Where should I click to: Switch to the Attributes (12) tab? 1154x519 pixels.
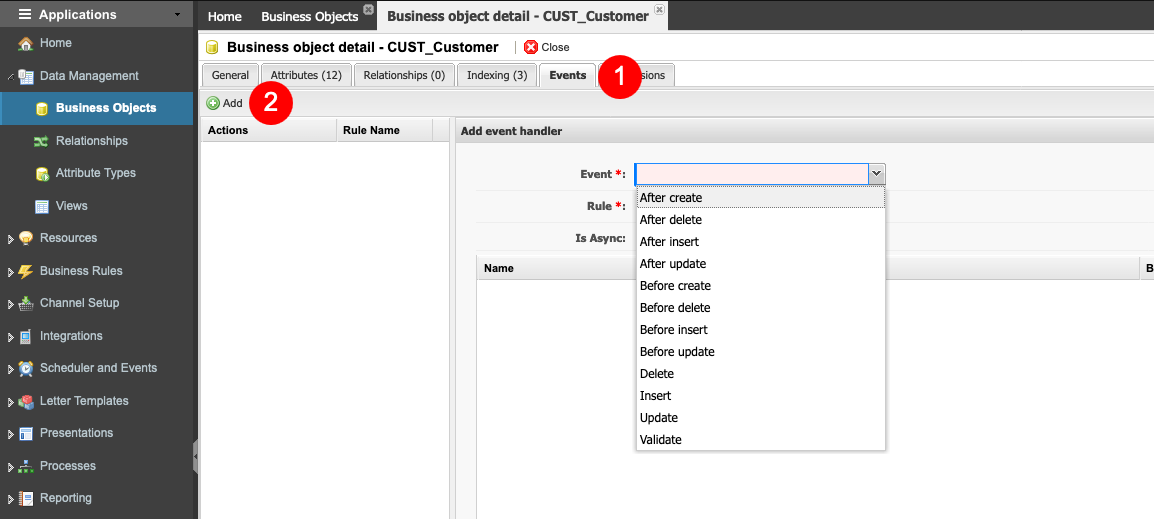tap(306, 75)
